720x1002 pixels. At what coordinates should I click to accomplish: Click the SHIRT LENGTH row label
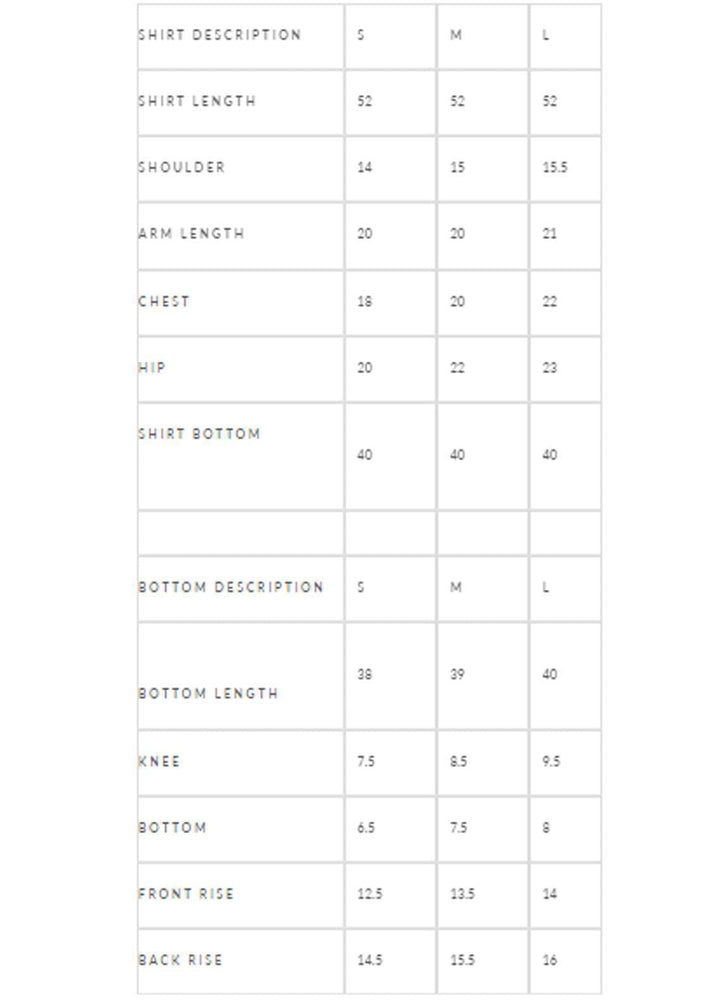point(197,101)
